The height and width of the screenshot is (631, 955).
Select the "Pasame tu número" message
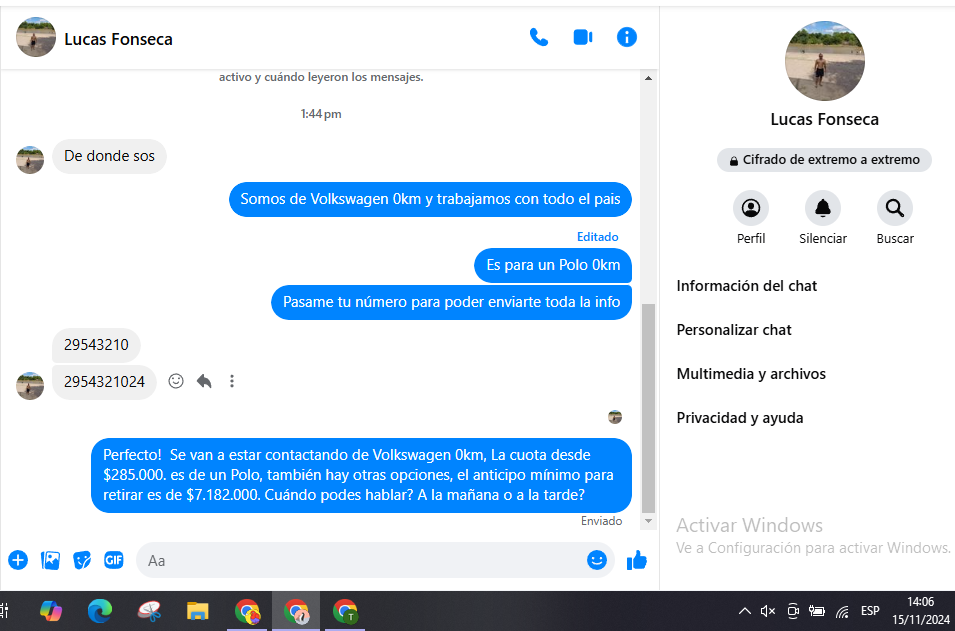[451, 302]
